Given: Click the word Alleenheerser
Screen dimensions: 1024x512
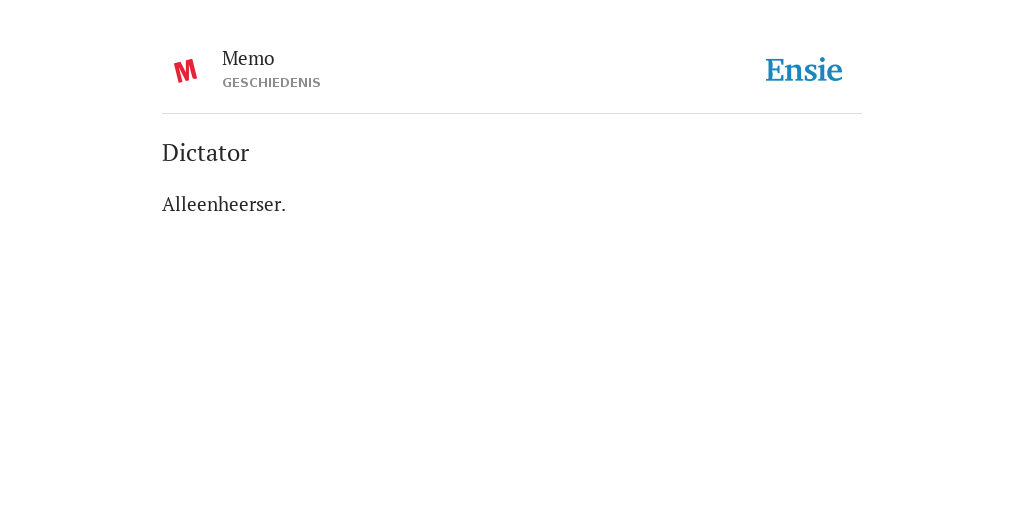Looking at the screenshot, I should (221, 204).
